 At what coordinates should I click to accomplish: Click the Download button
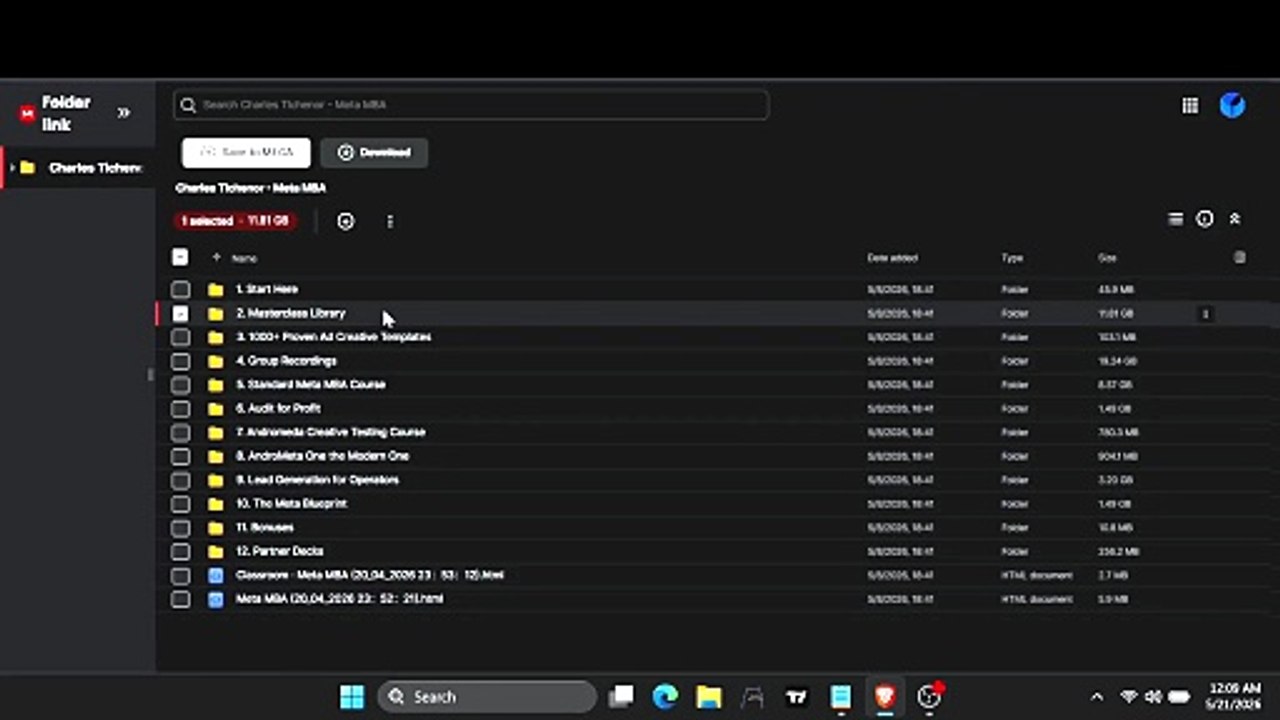pos(374,152)
